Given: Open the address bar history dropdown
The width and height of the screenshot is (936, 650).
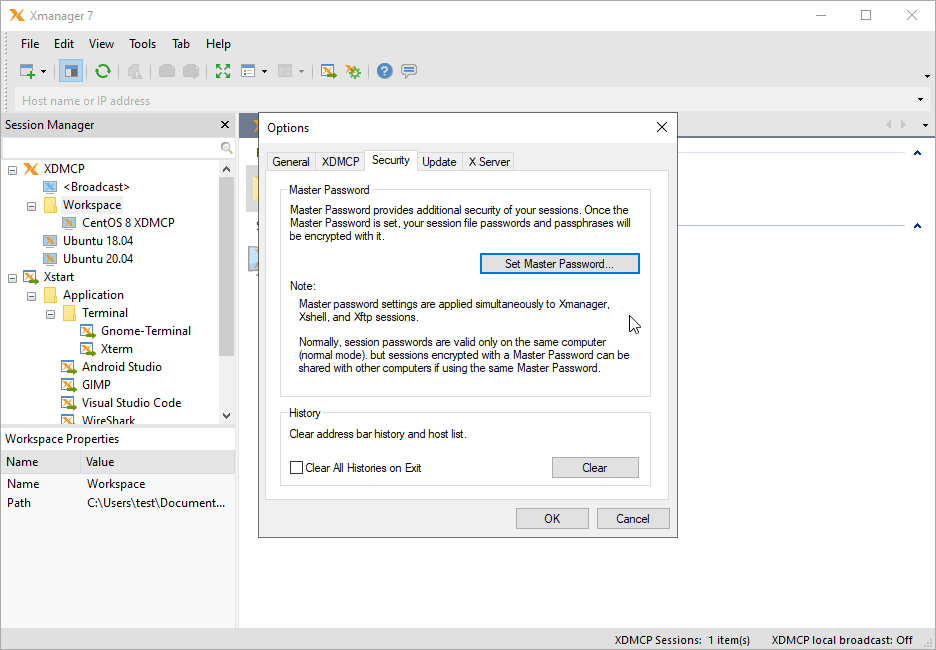Looking at the screenshot, I should click(x=920, y=100).
